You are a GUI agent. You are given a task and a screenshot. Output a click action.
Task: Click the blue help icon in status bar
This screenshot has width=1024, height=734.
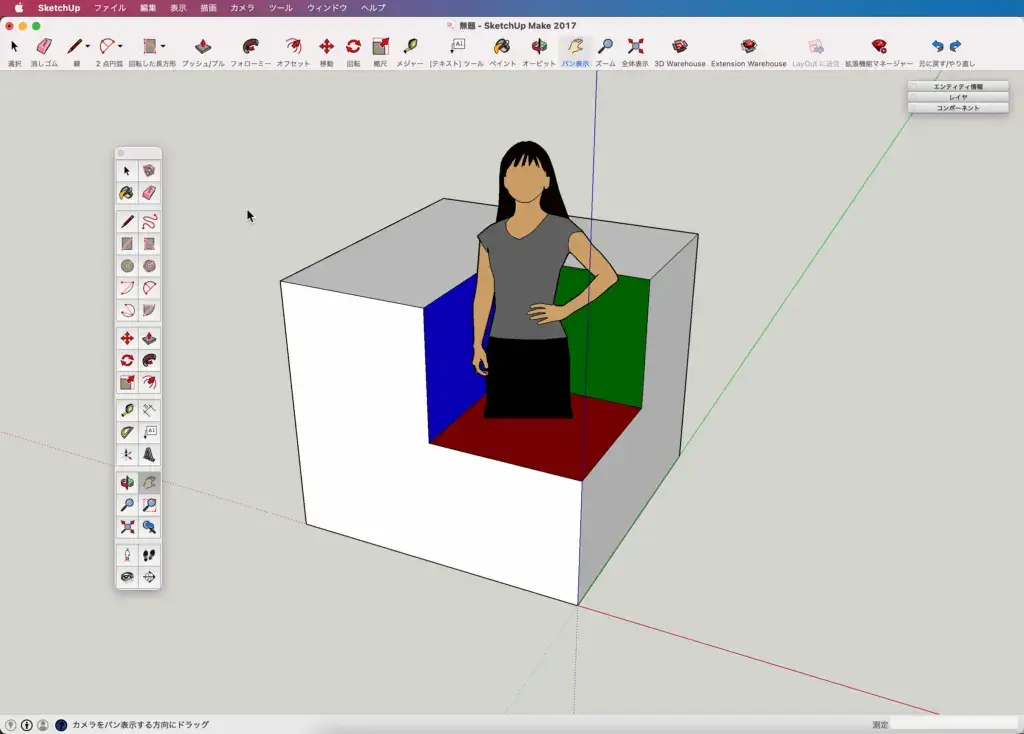pyautogui.click(x=61, y=725)
